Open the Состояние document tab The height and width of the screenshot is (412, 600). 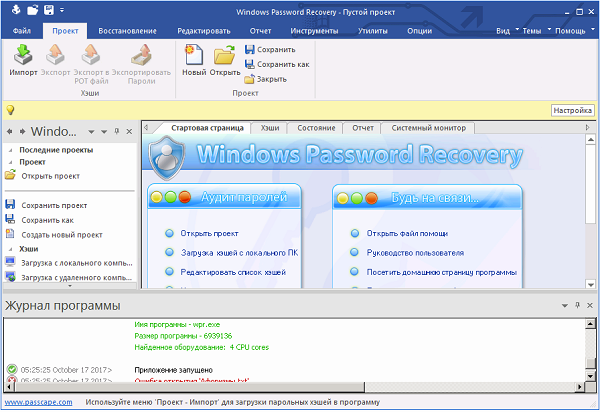(x=316, y=128)
